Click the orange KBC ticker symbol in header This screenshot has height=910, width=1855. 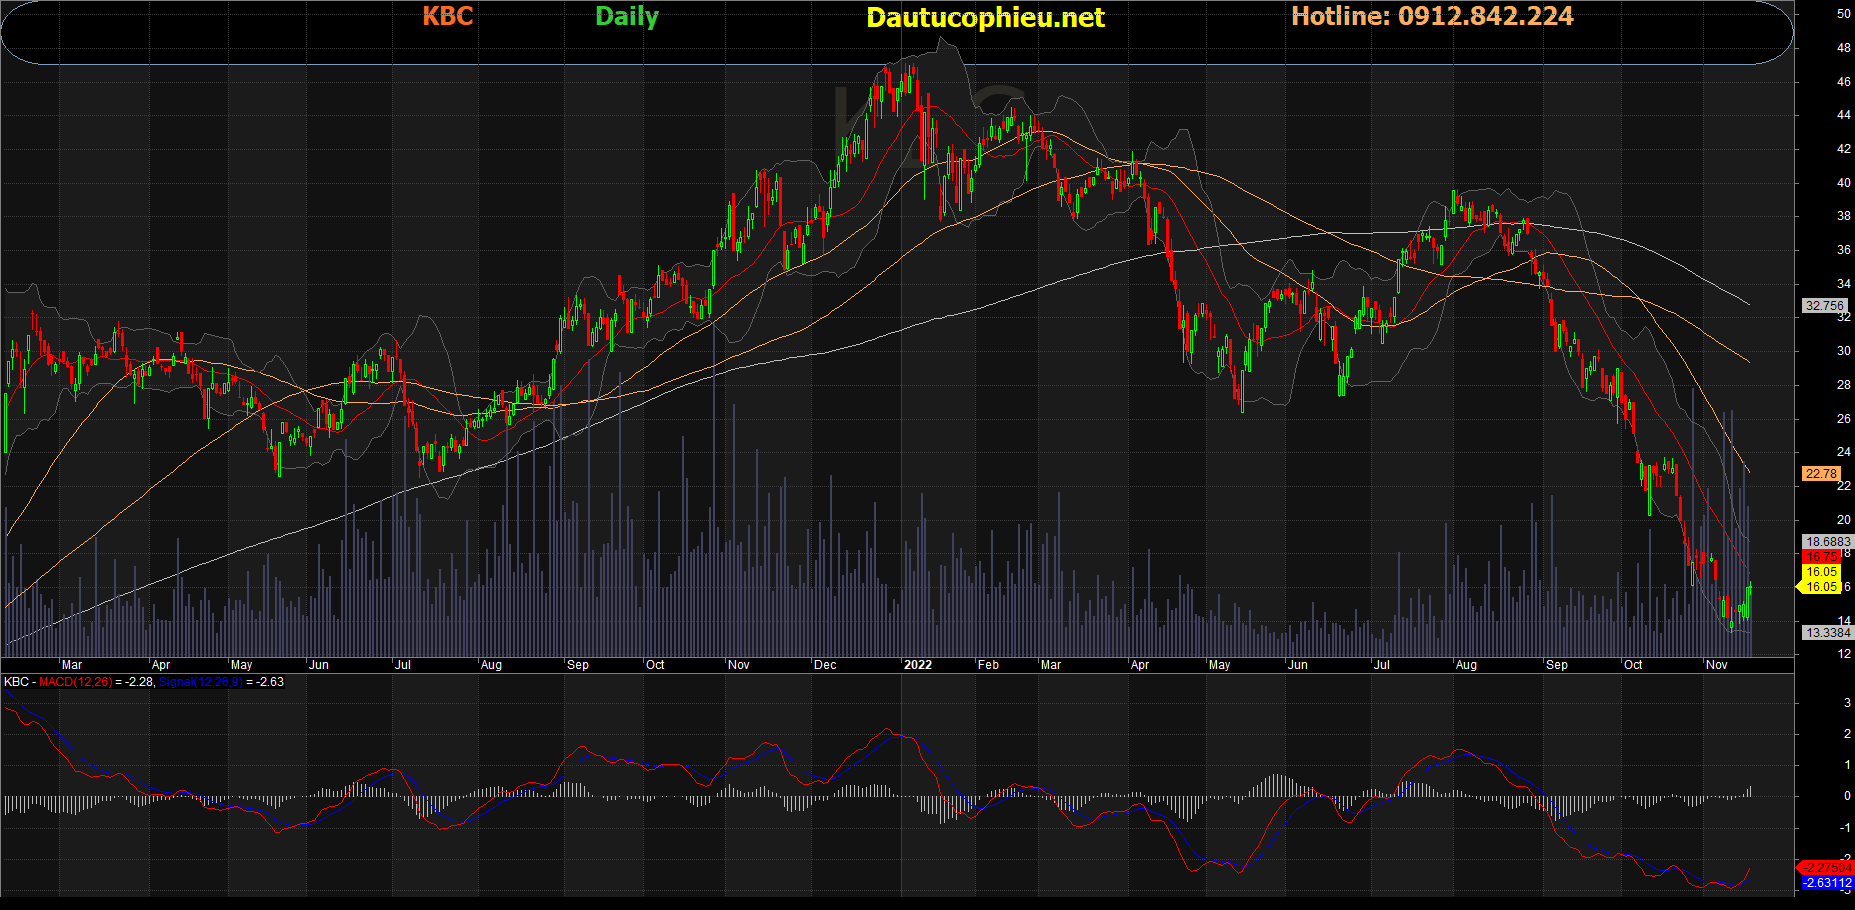click(447, 16)
